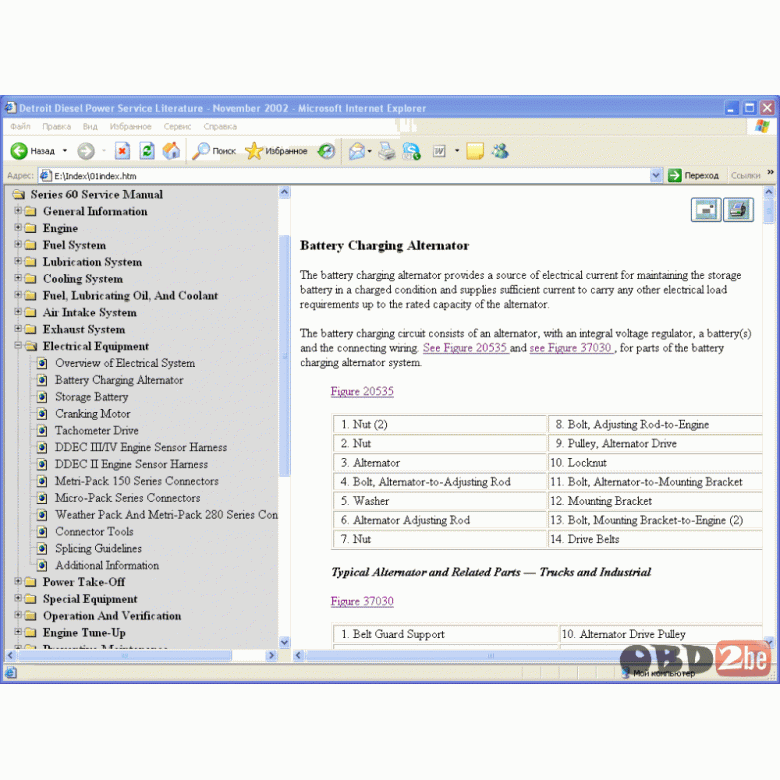Select the Storage Battery page

click(x=92, y=397)
